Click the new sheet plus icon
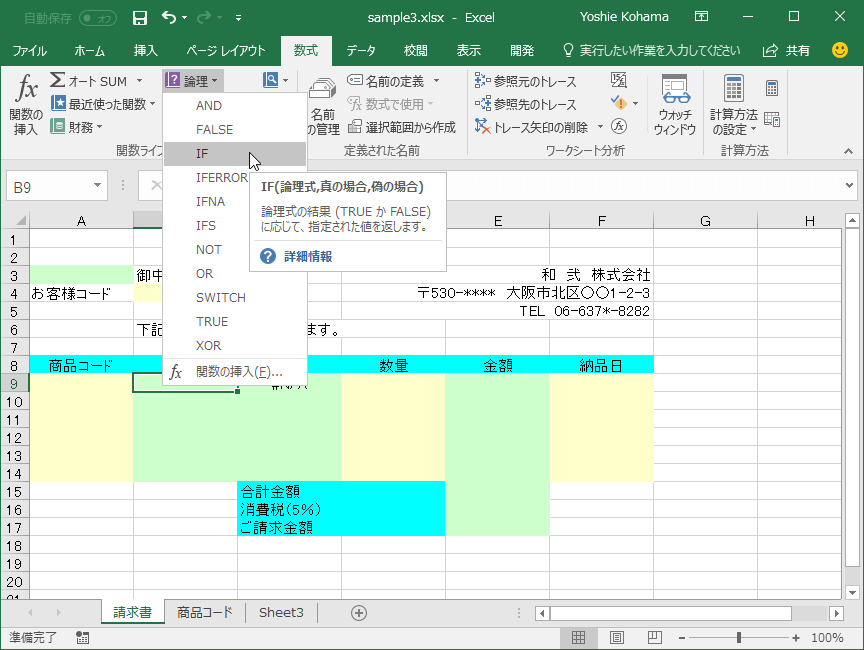 pos(359,613)
